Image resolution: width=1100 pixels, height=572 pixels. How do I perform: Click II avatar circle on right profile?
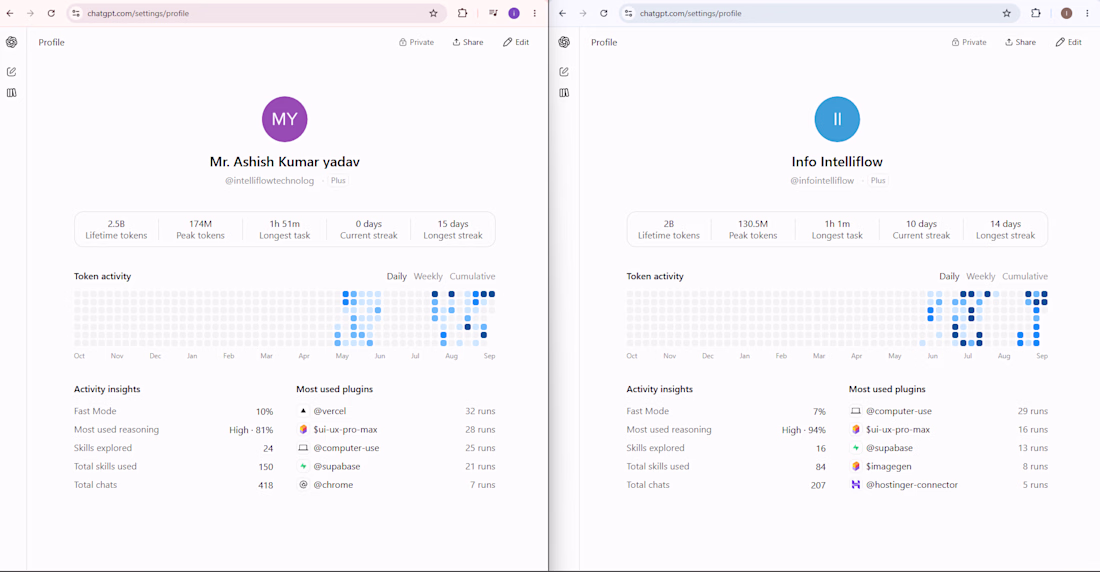pos(837,119)
